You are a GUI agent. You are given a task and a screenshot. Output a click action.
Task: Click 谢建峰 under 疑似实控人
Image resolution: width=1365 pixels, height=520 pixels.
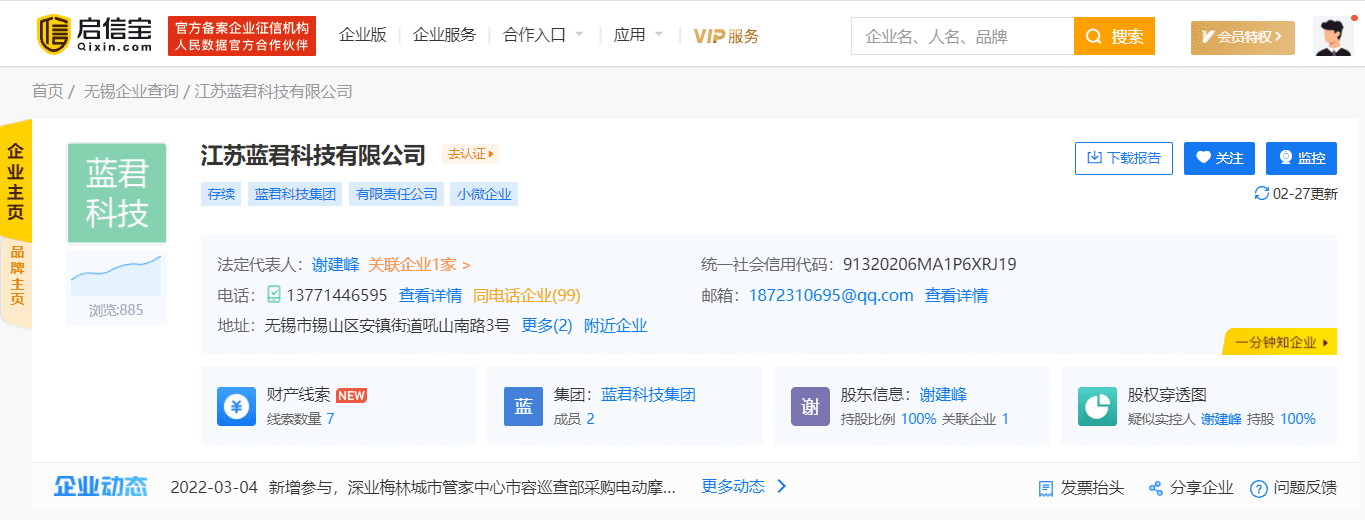coord(1221,419)
